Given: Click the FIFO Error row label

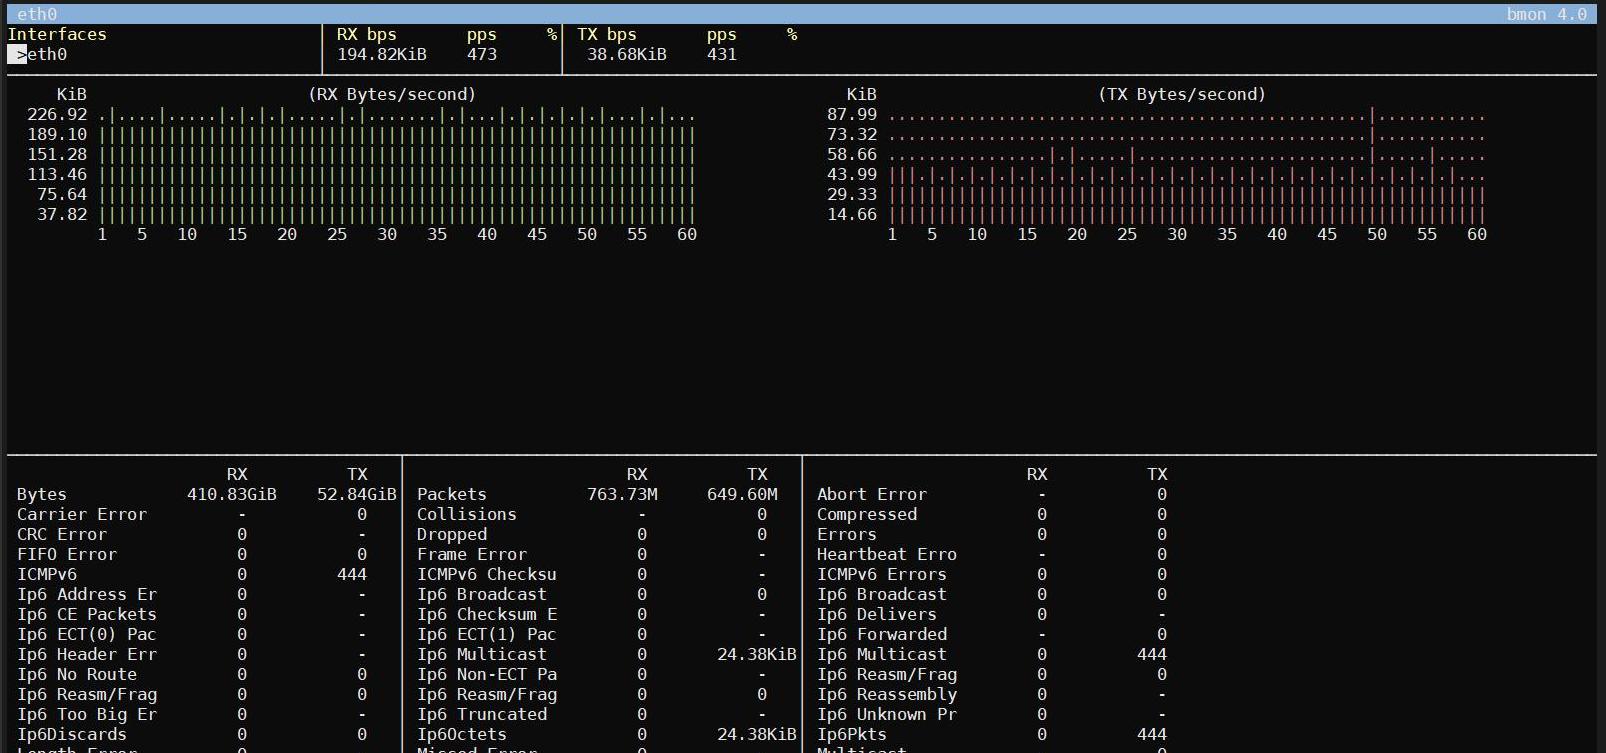Looking at the screenshot, I should click(x=67, y=554).
